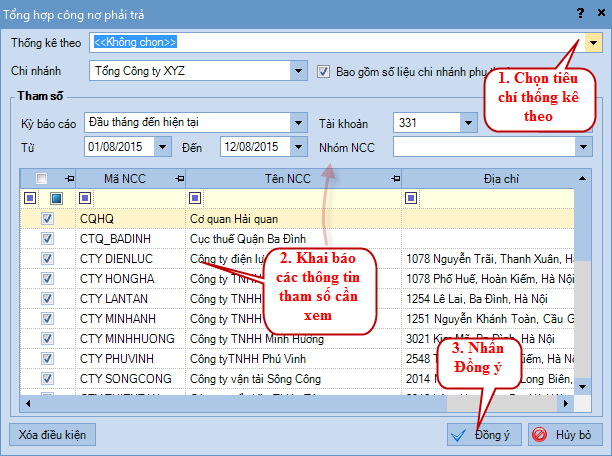
Task: Click the help question mark icon
Action: [580, 11]
